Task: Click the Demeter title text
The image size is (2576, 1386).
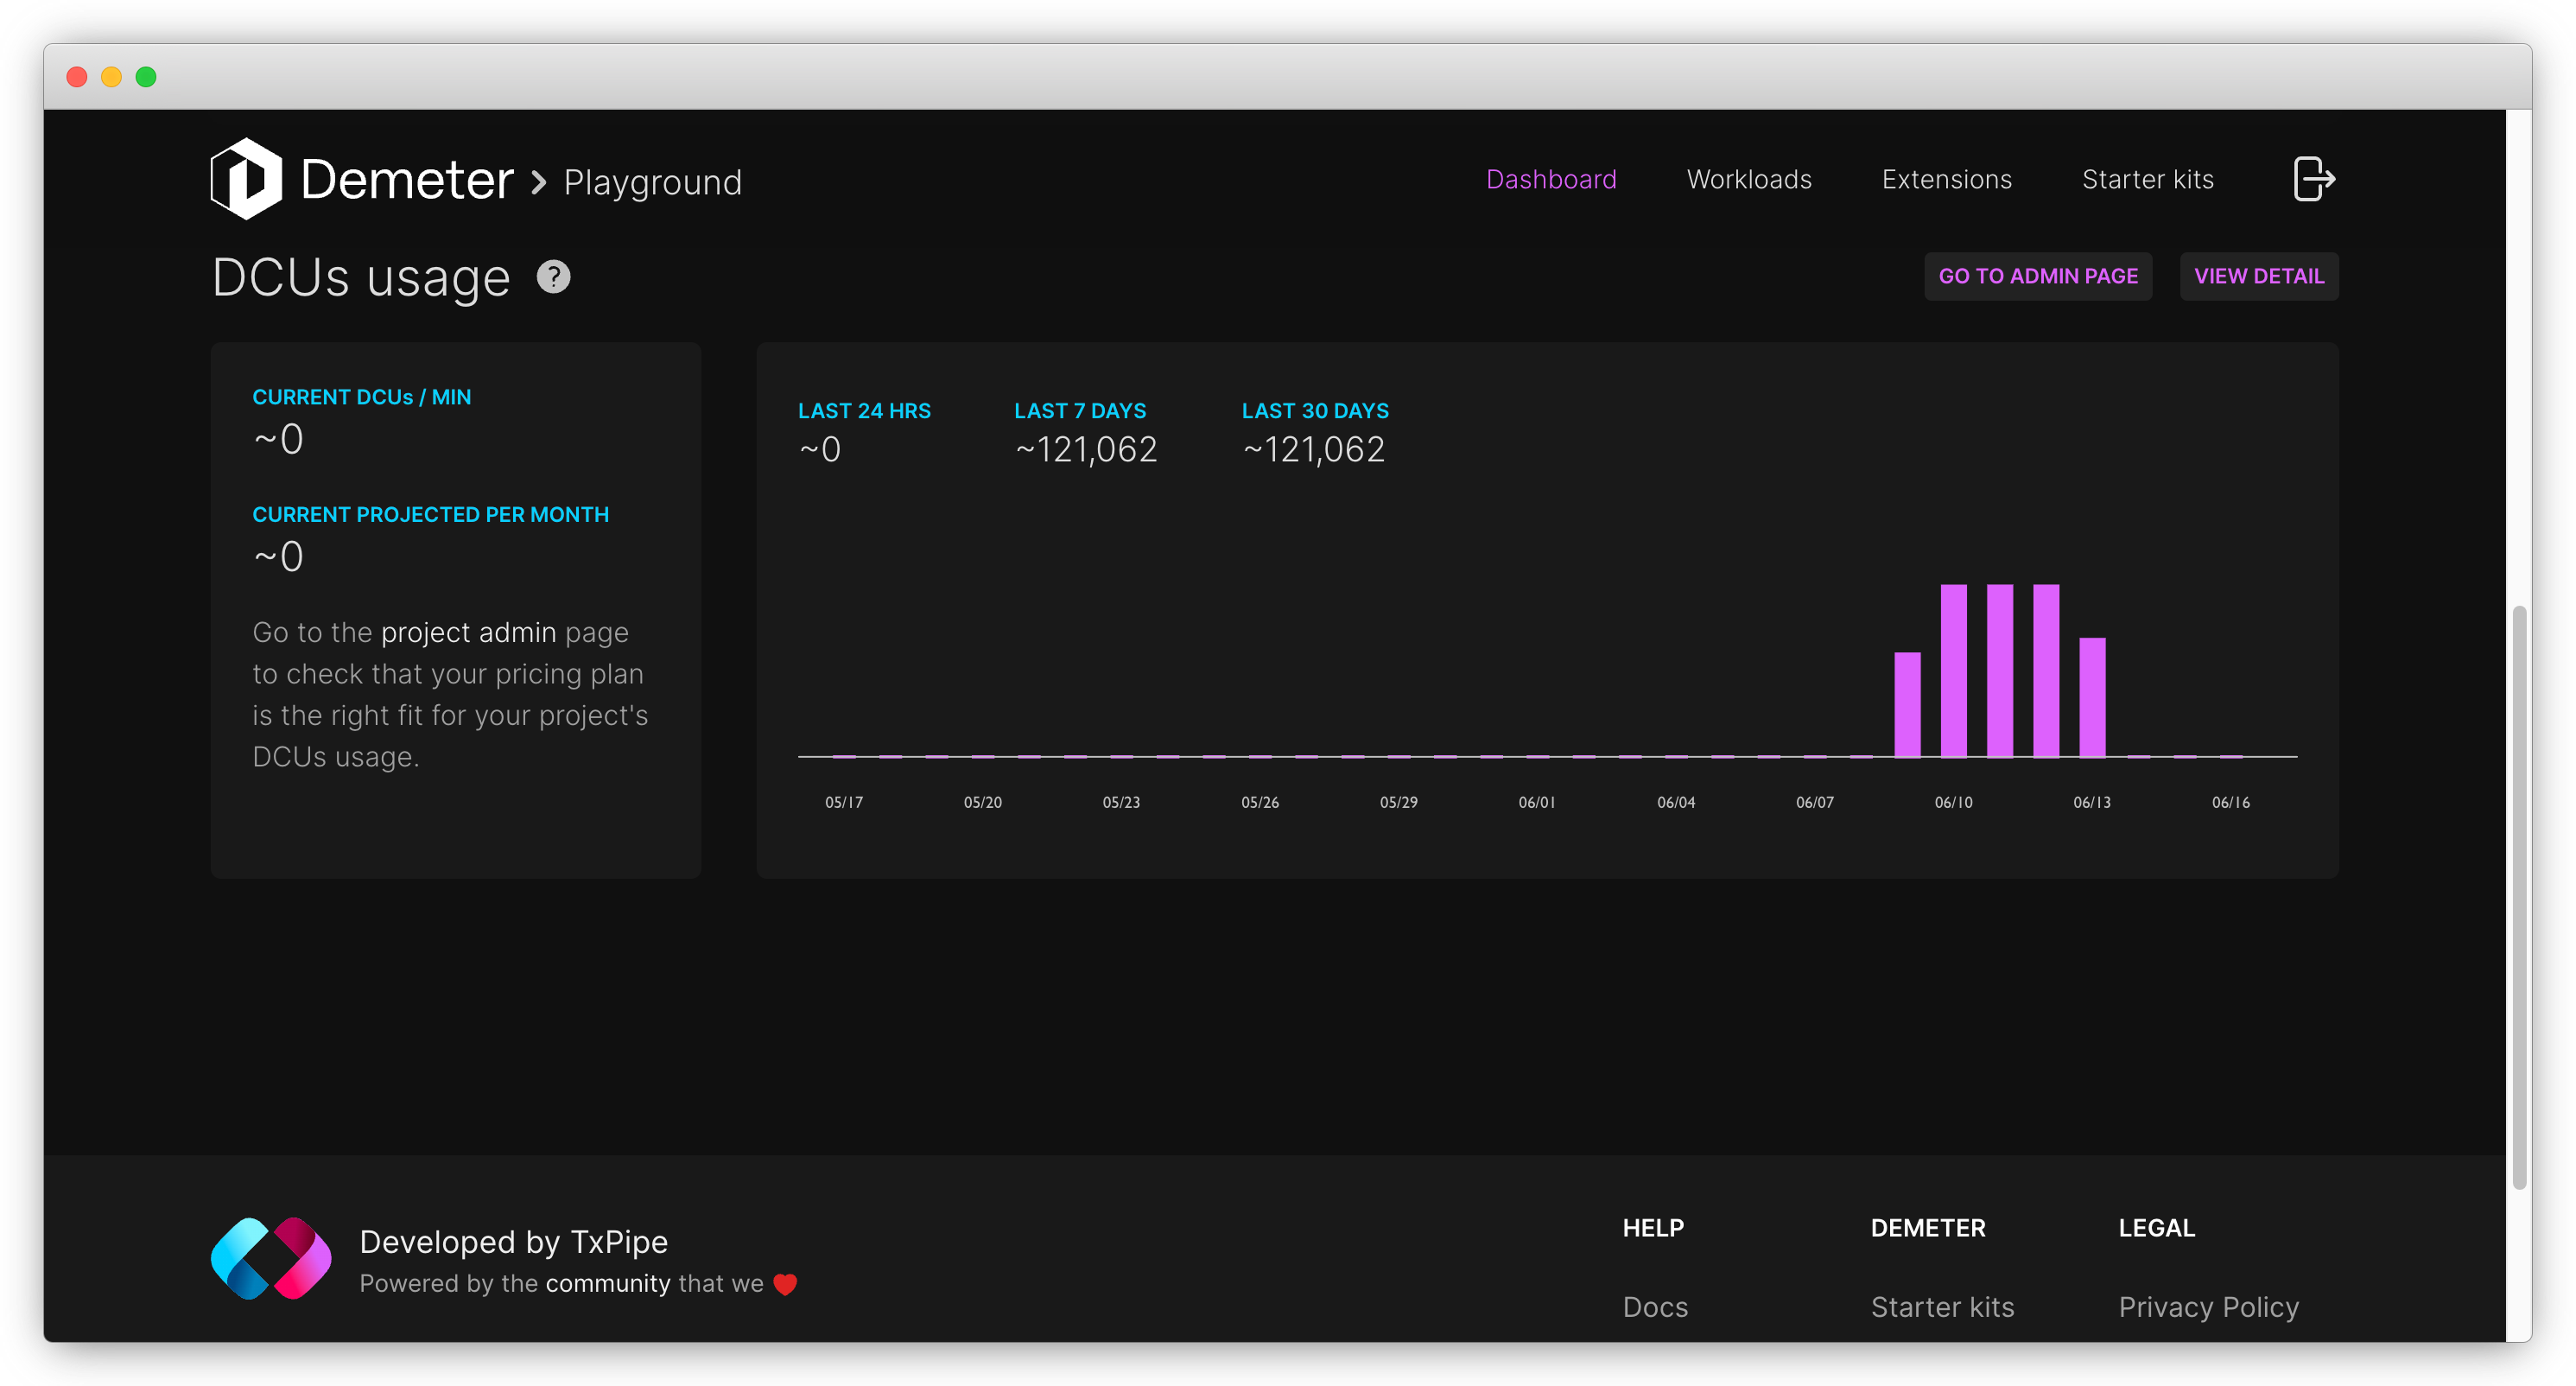Action: point(407,180)
